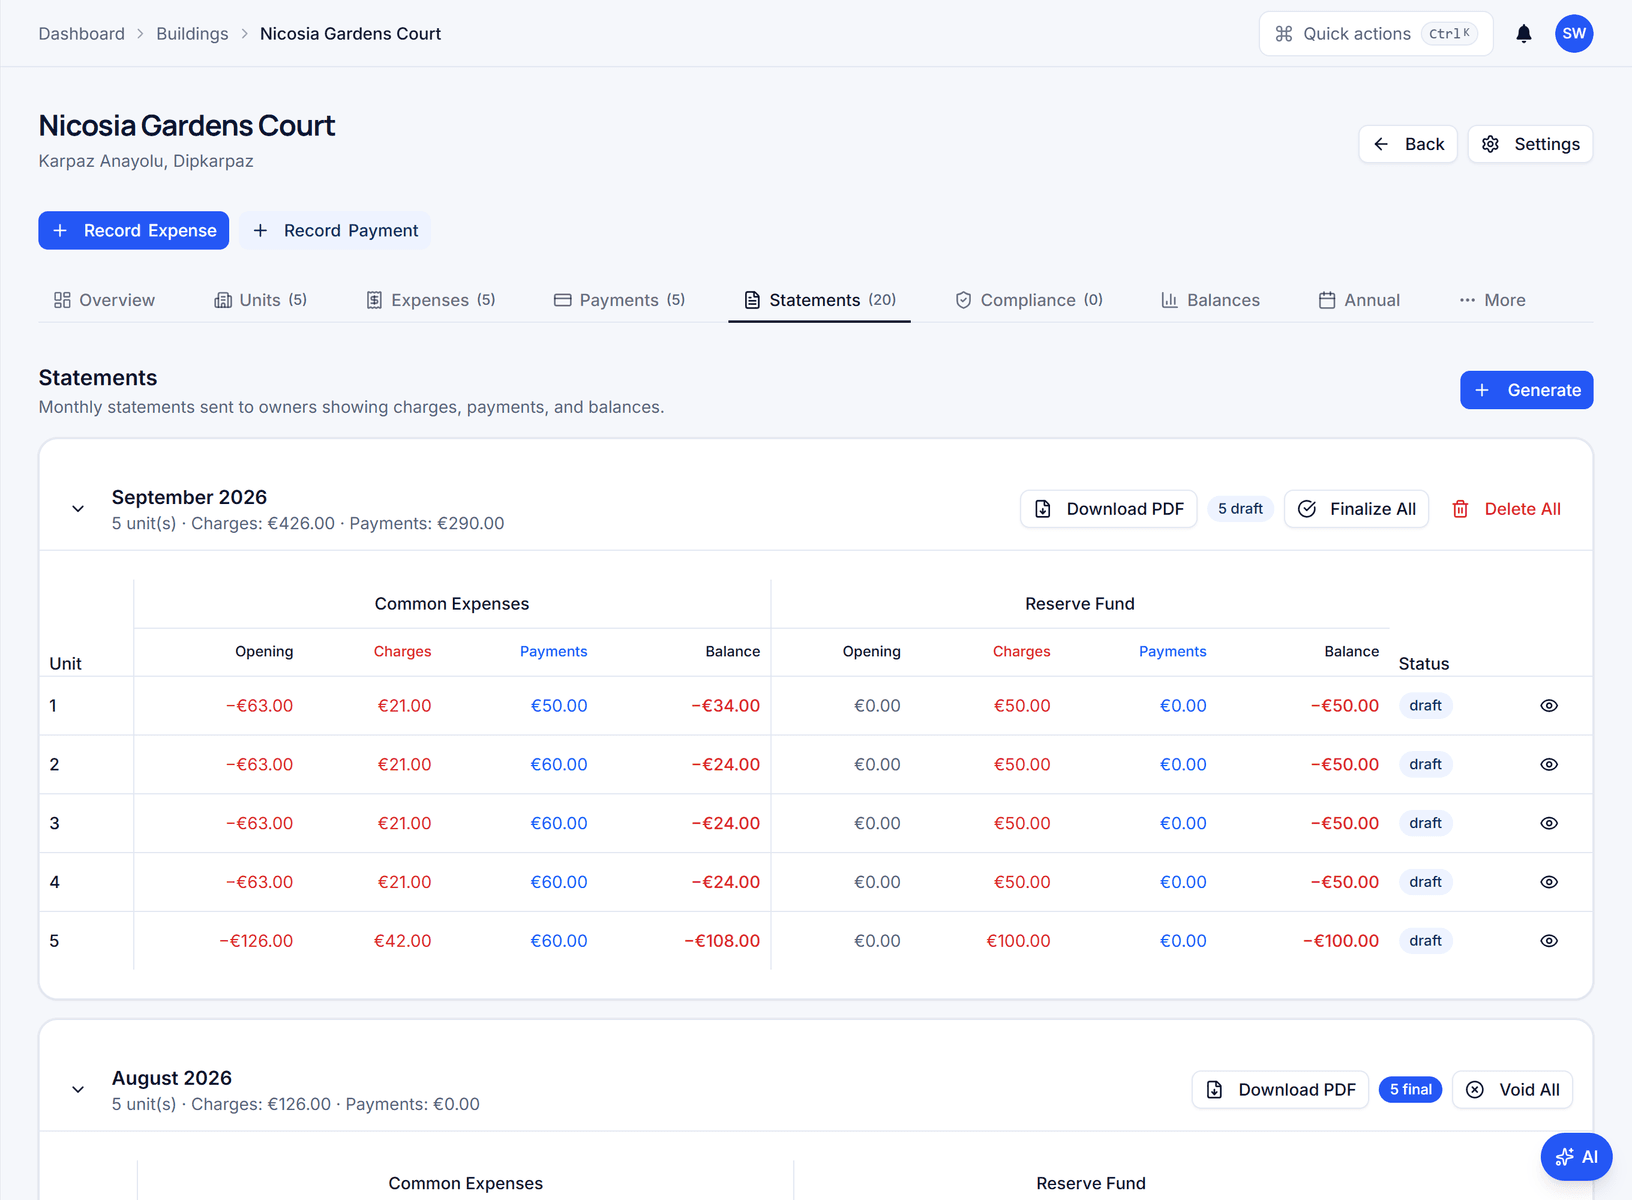1632x1200 pixels.
Task: View statement details for unit 3
Action: click(1549, 824)
